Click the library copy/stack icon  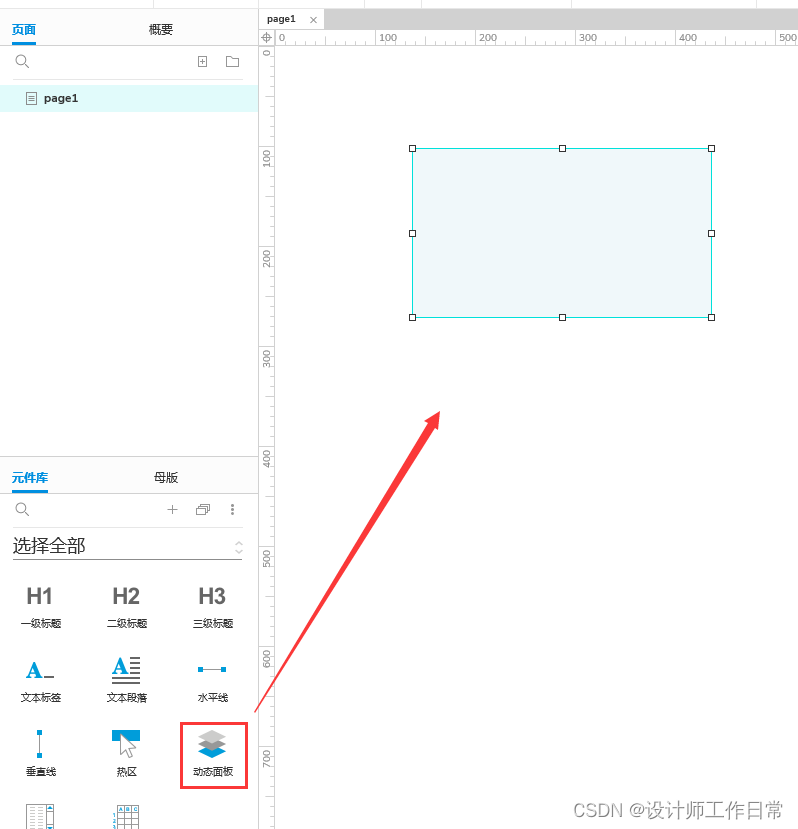coord(203,510)
